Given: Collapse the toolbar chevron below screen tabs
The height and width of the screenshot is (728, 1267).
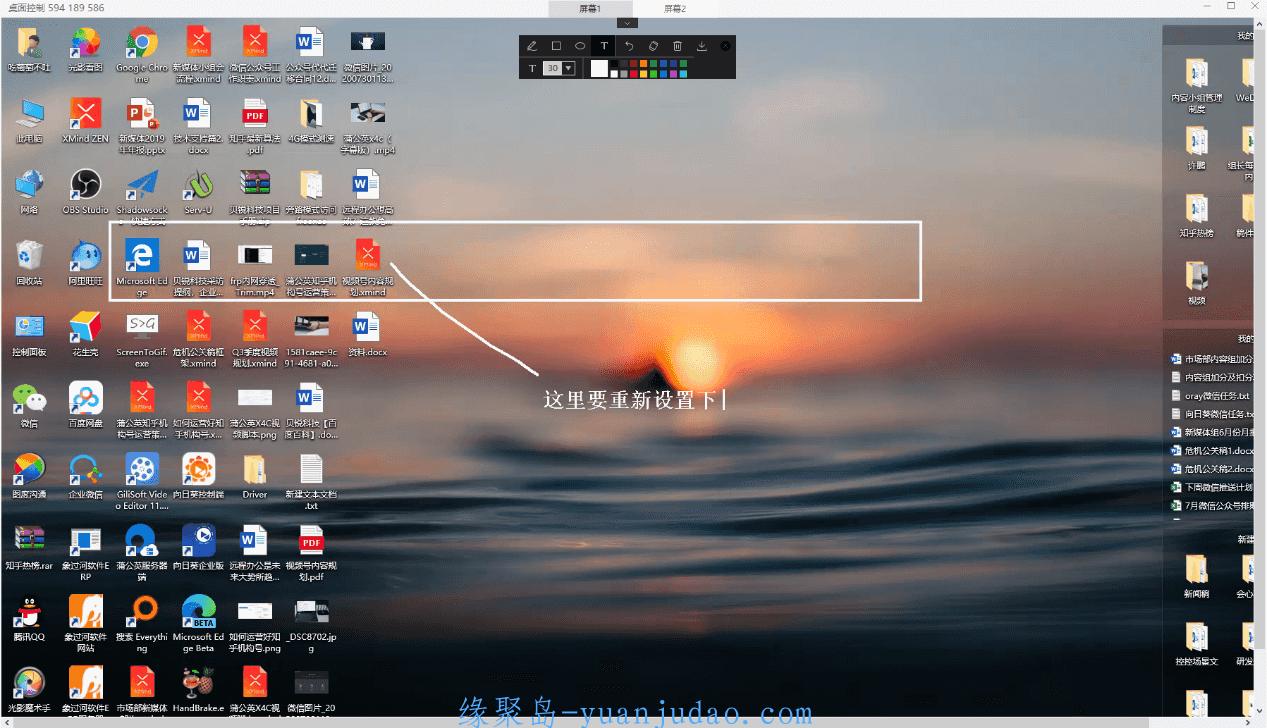Looking at the screenshot, I should (x=626, y=23).
